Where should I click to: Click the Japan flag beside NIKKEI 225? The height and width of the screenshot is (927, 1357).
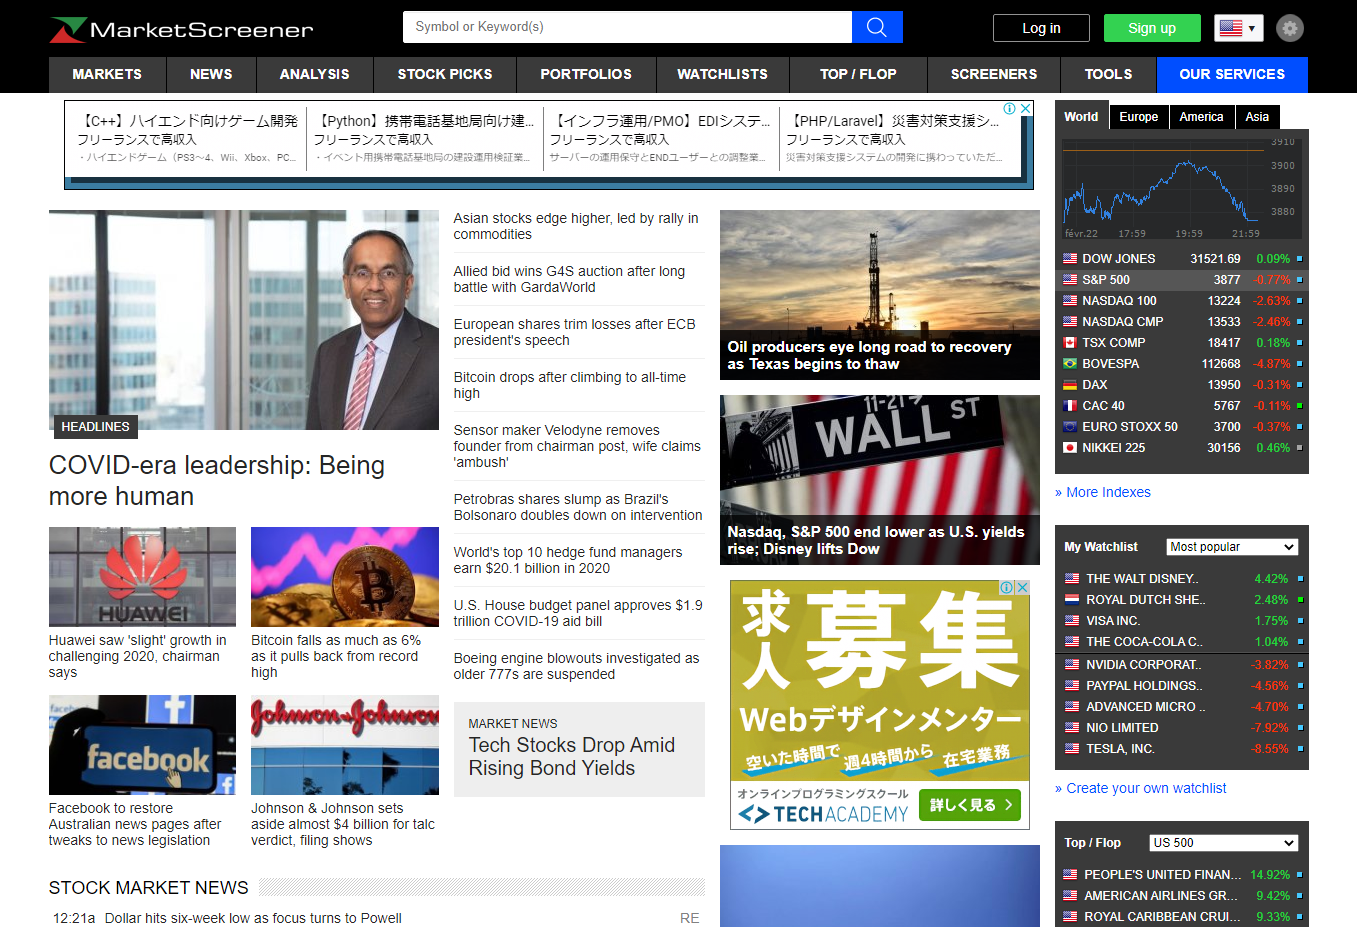tap(1070, 448)
